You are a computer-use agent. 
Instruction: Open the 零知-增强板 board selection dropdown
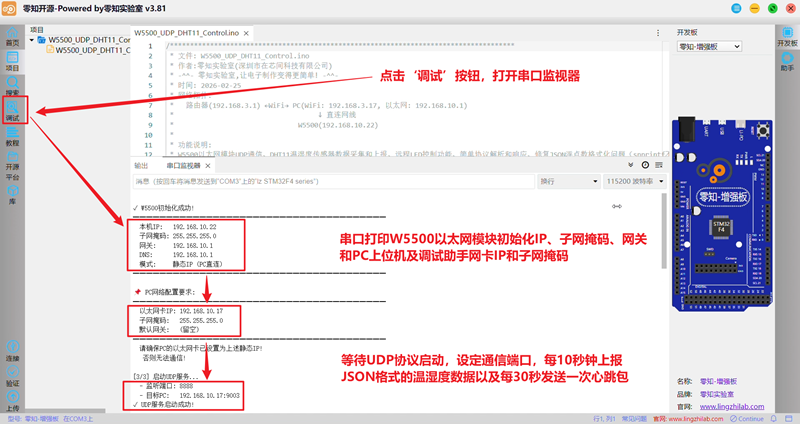(x=709, y=46)
